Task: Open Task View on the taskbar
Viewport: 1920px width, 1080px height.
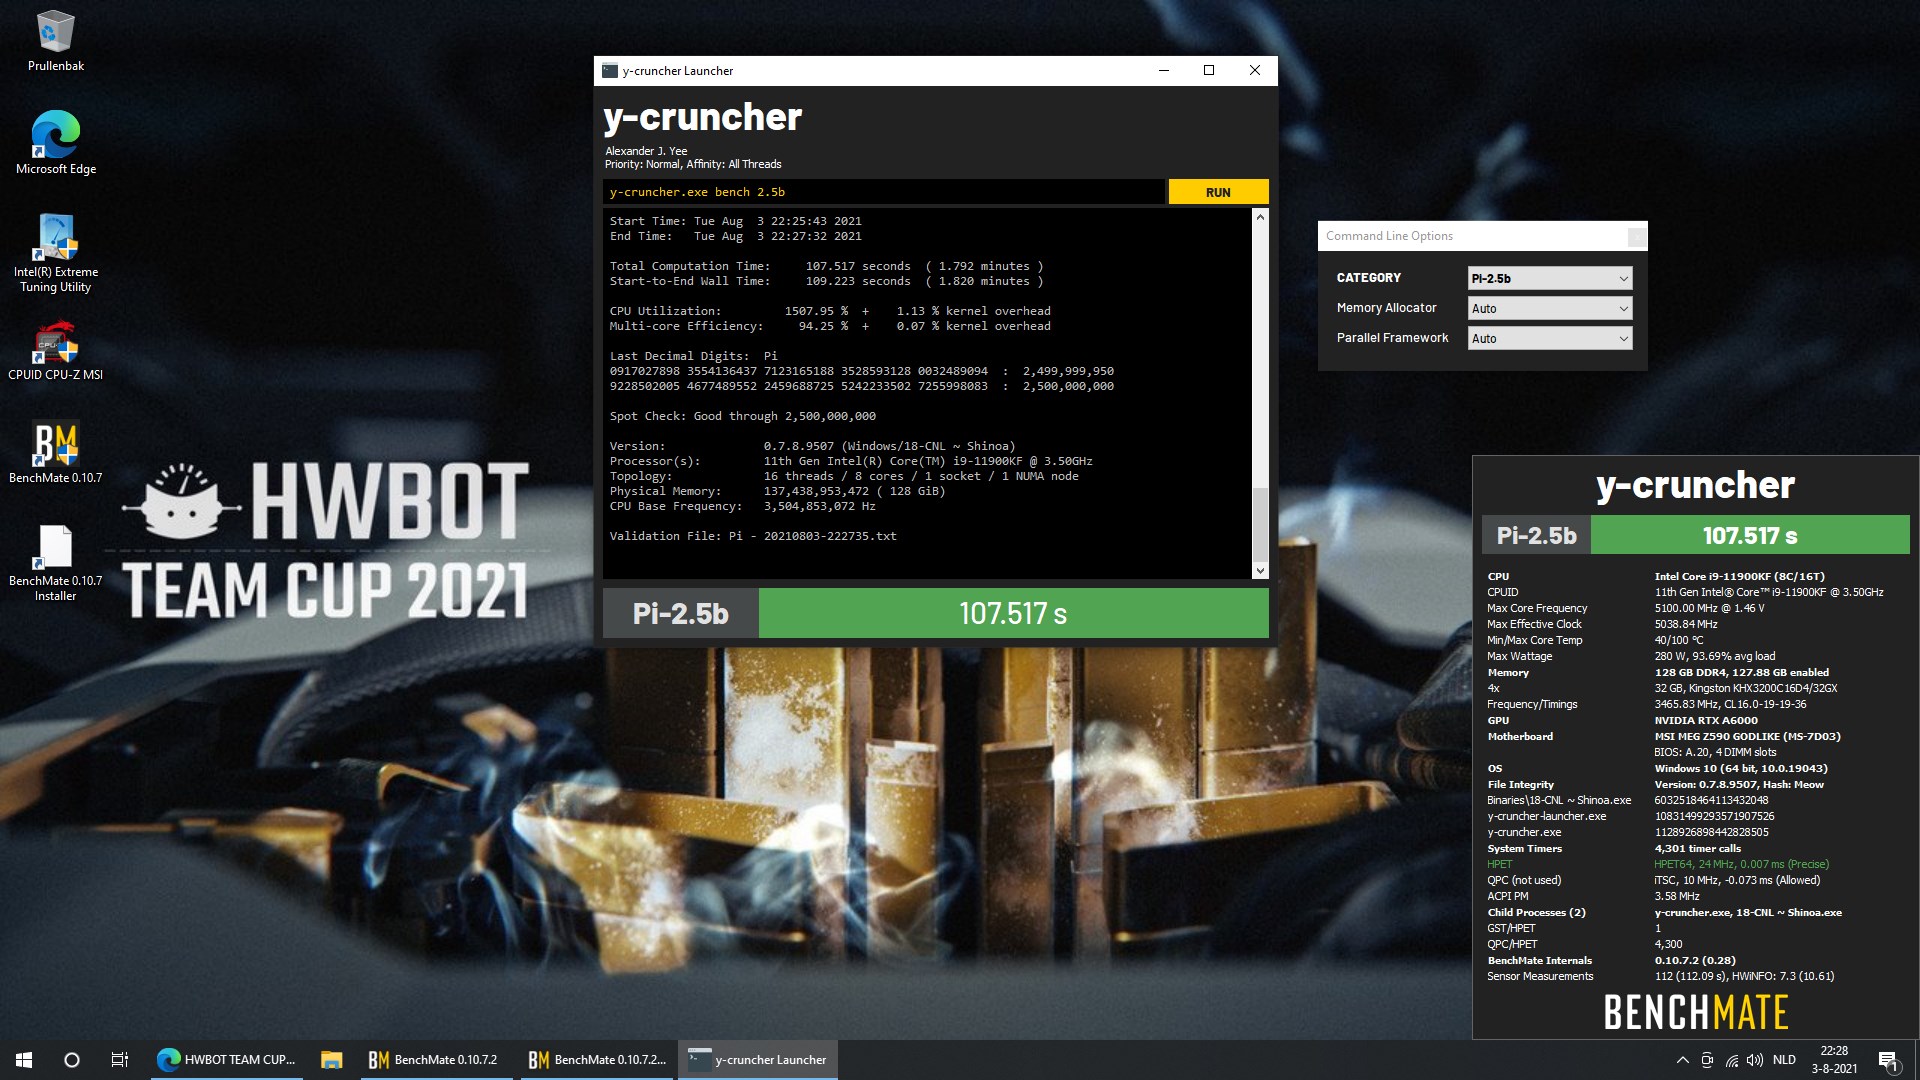Action: (120, 1060)
